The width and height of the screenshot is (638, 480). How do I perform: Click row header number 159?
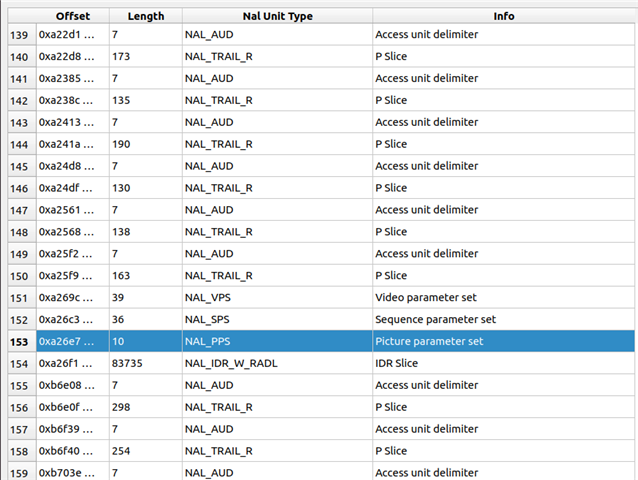click(x=18, y=472)
